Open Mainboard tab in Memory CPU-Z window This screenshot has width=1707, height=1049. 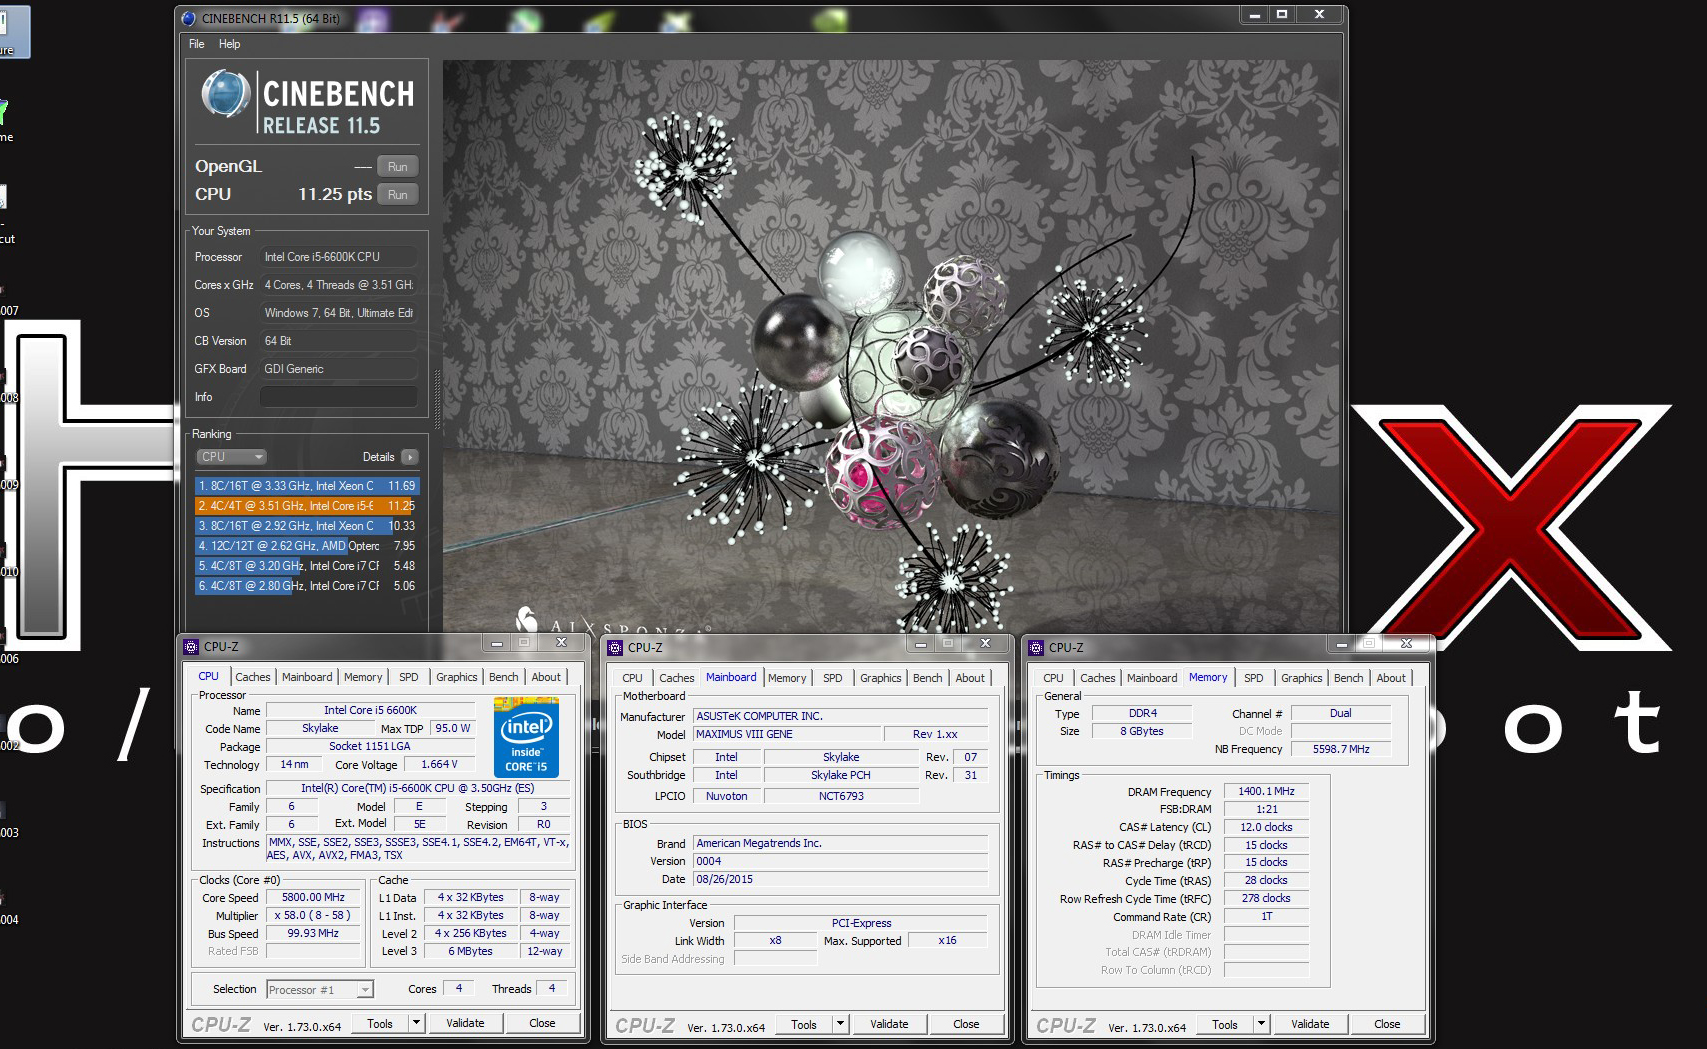click(x=1152, y=678)
